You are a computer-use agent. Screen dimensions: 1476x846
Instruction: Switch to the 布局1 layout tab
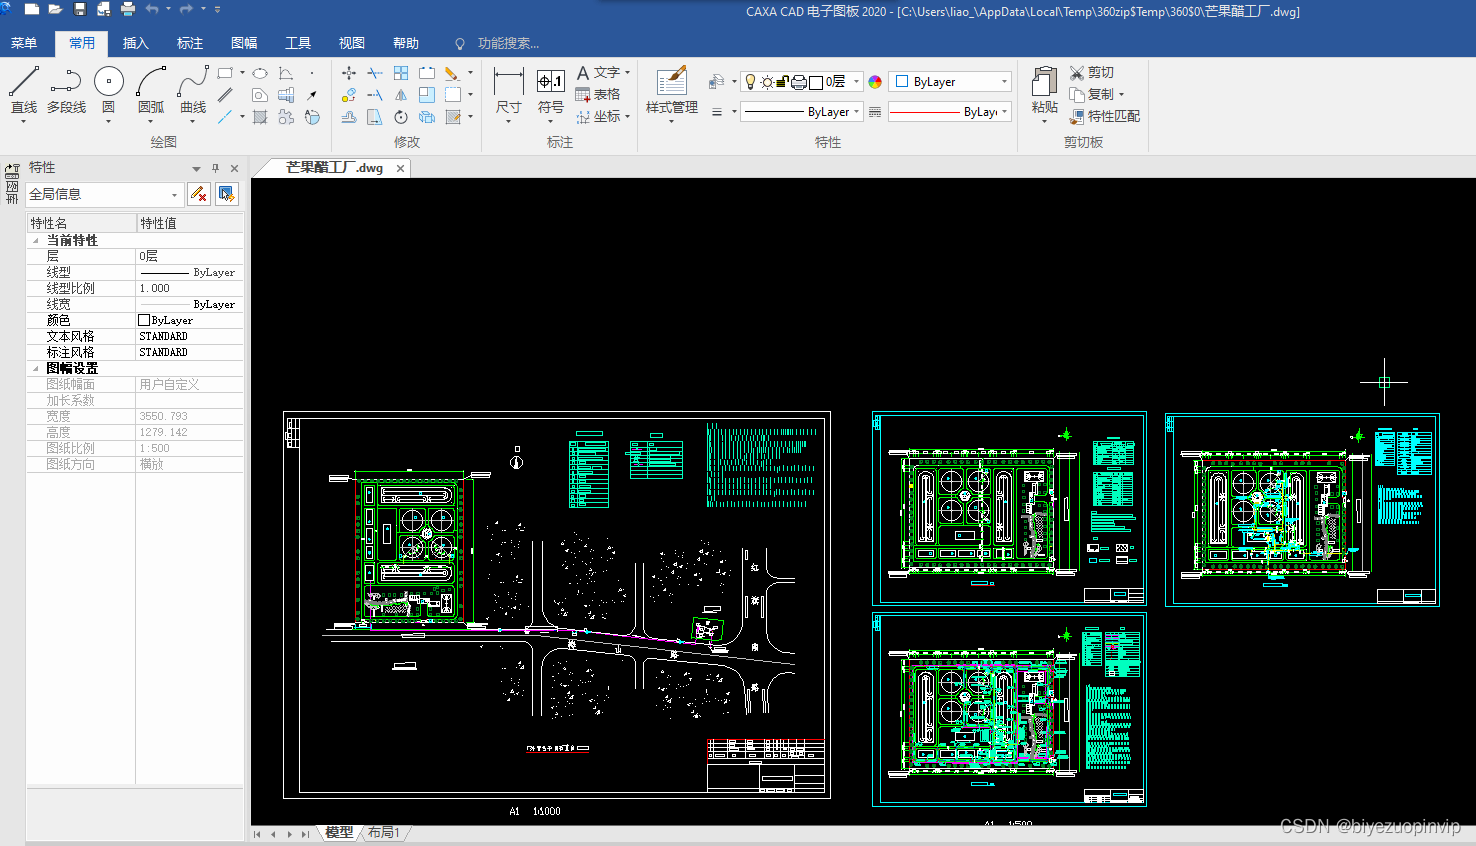tap(384, 832)
